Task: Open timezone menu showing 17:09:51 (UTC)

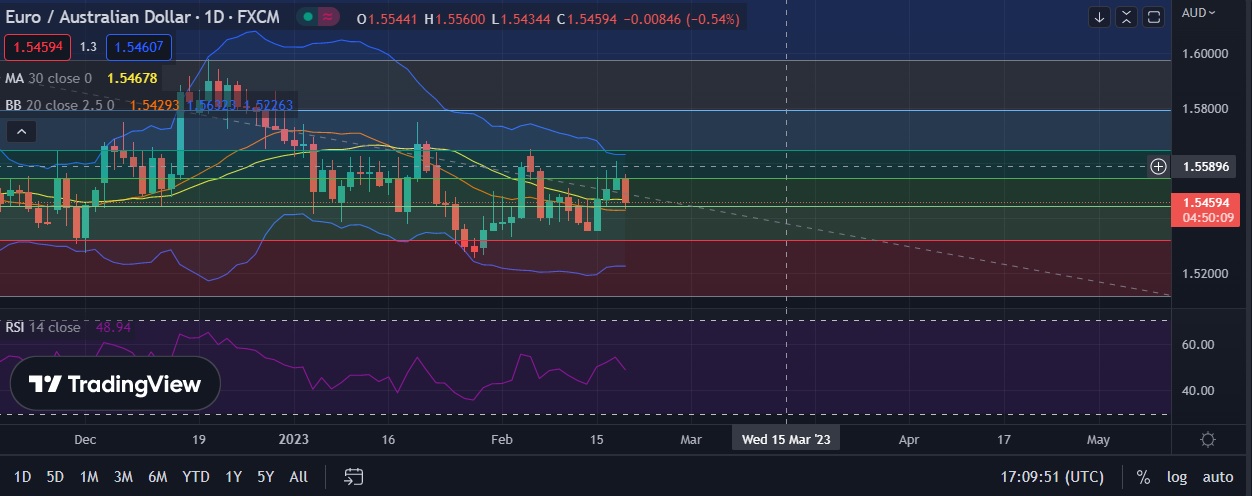Action: (1053, 477)
